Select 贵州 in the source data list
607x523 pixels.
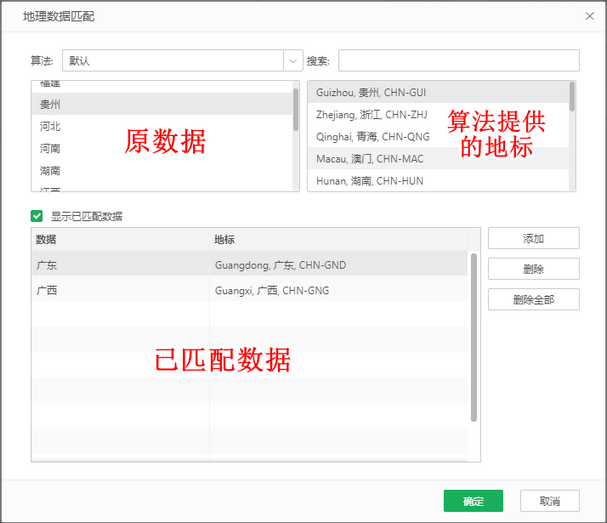tap(162, 104)
